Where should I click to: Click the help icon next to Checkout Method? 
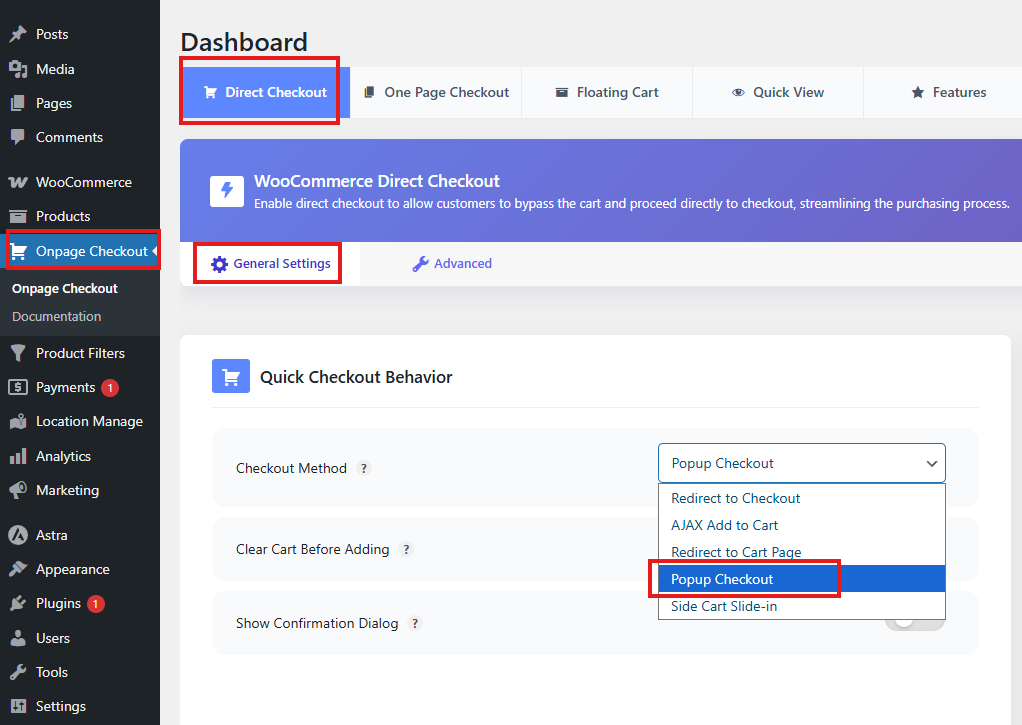pyautogui.click(x=364, y=468)
